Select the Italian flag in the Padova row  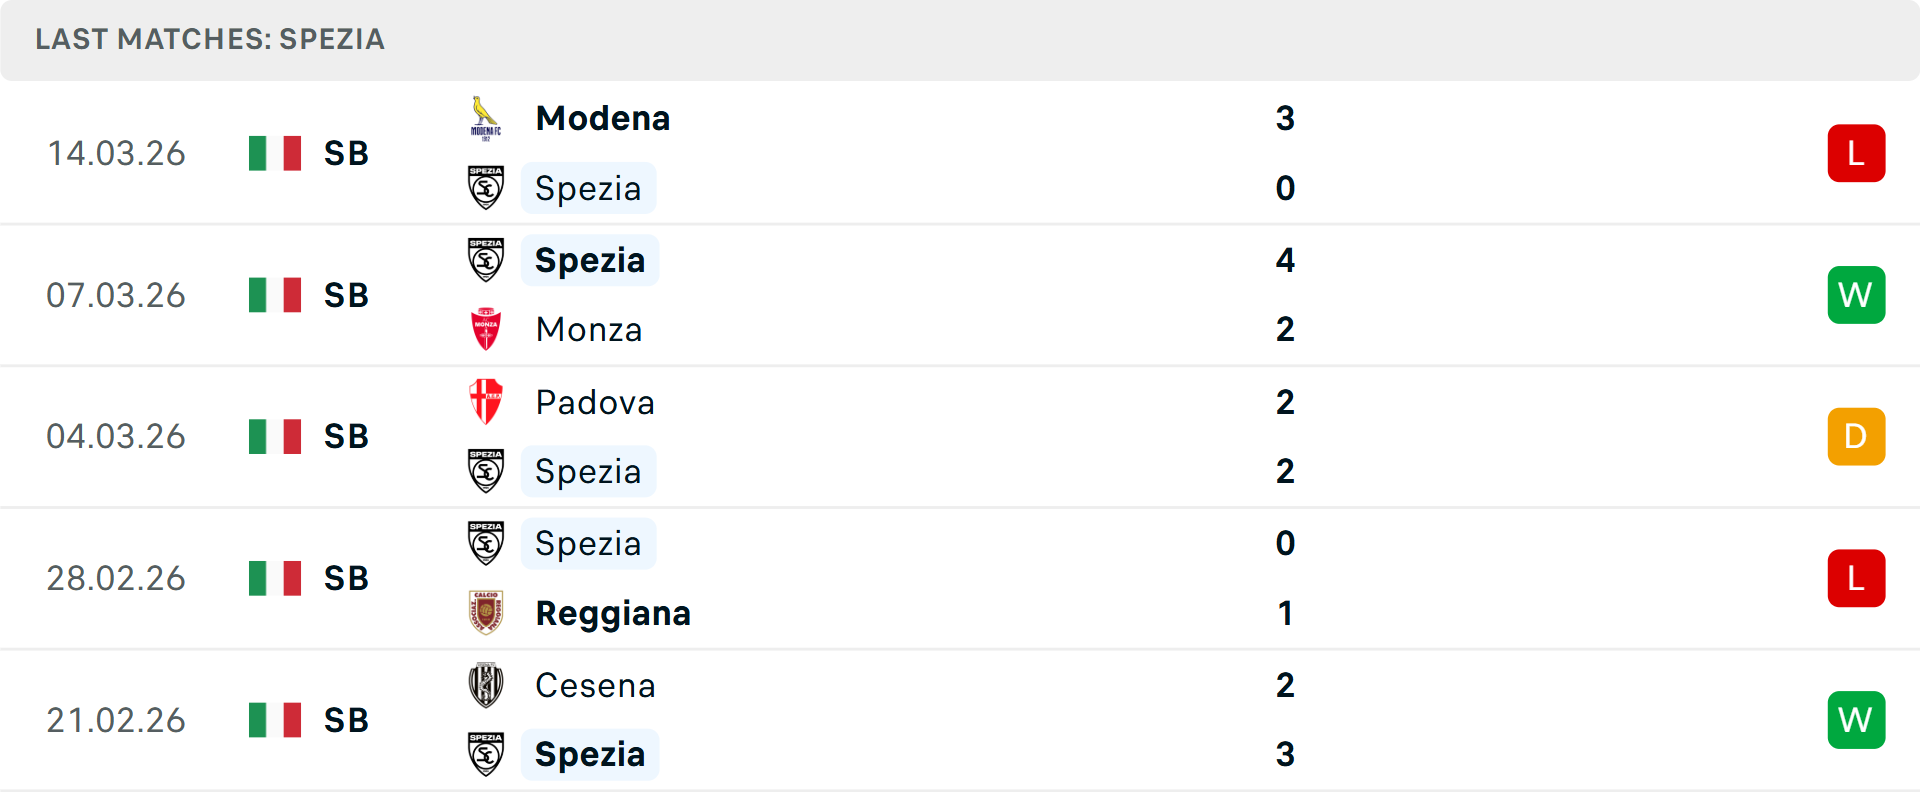pos(274,436)
